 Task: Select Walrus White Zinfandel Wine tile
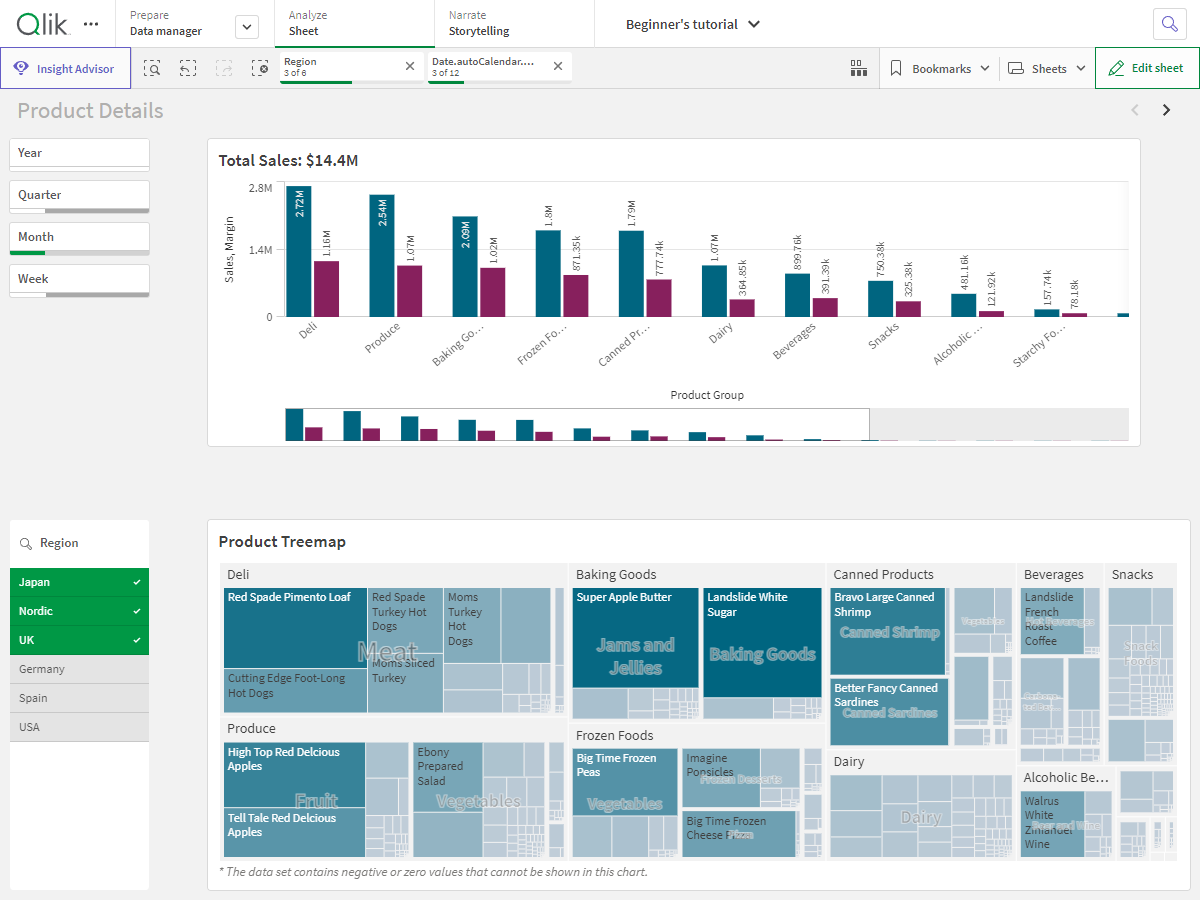pyautogui.click(x=1052, y=824)
